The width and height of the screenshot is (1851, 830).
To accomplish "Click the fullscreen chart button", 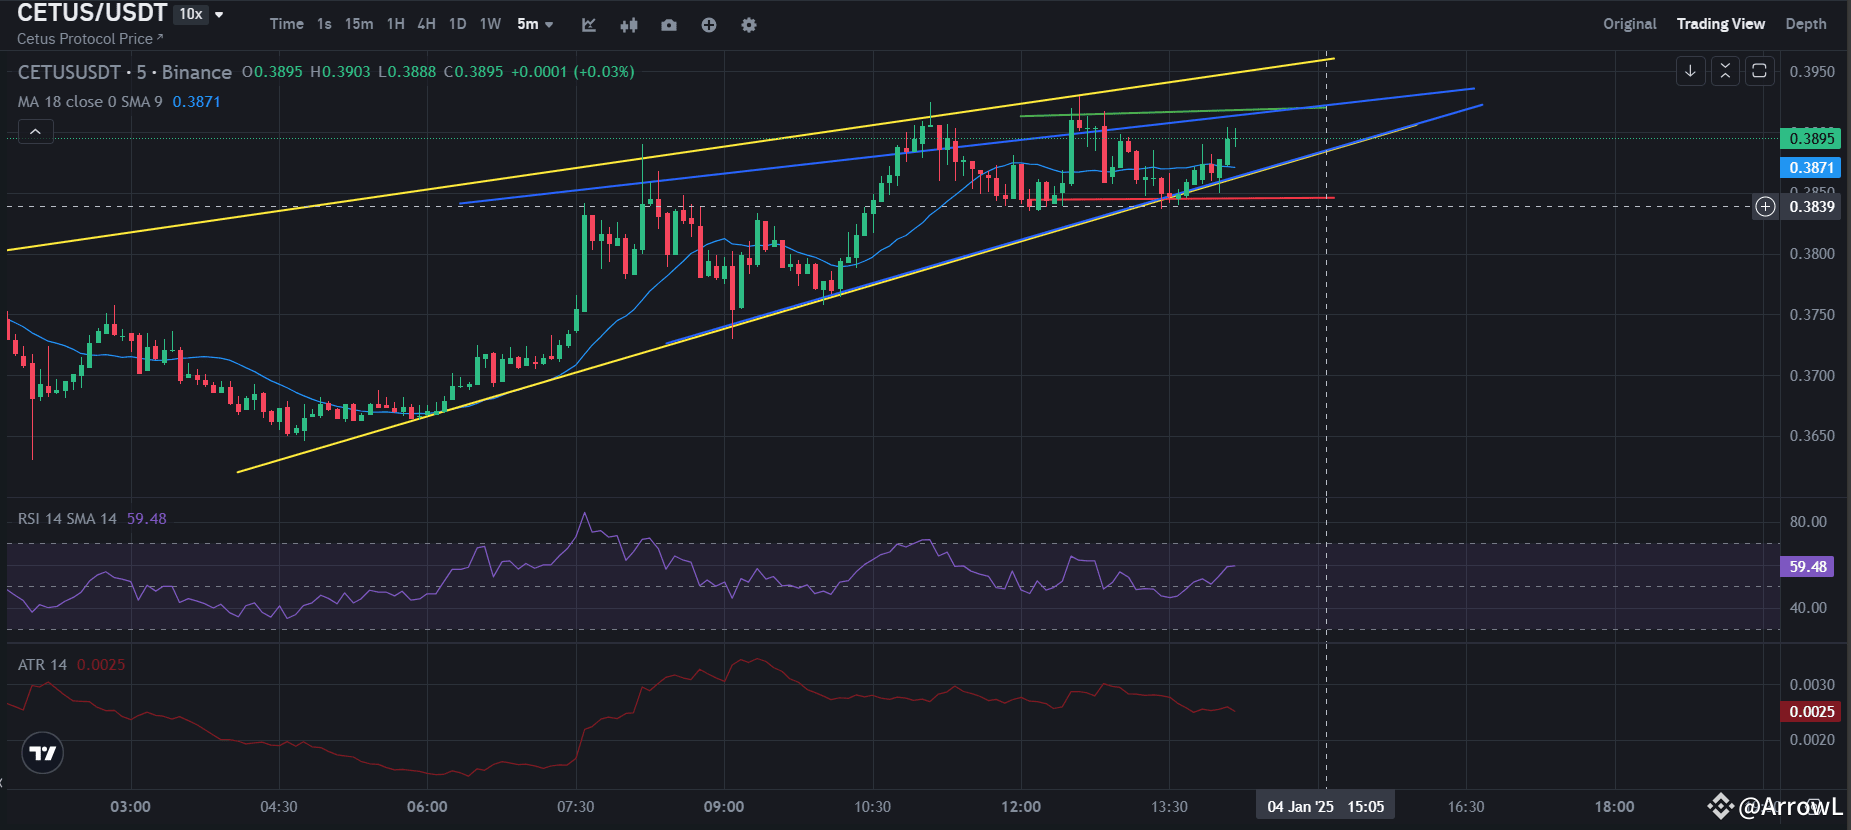I will point(1759,71).
